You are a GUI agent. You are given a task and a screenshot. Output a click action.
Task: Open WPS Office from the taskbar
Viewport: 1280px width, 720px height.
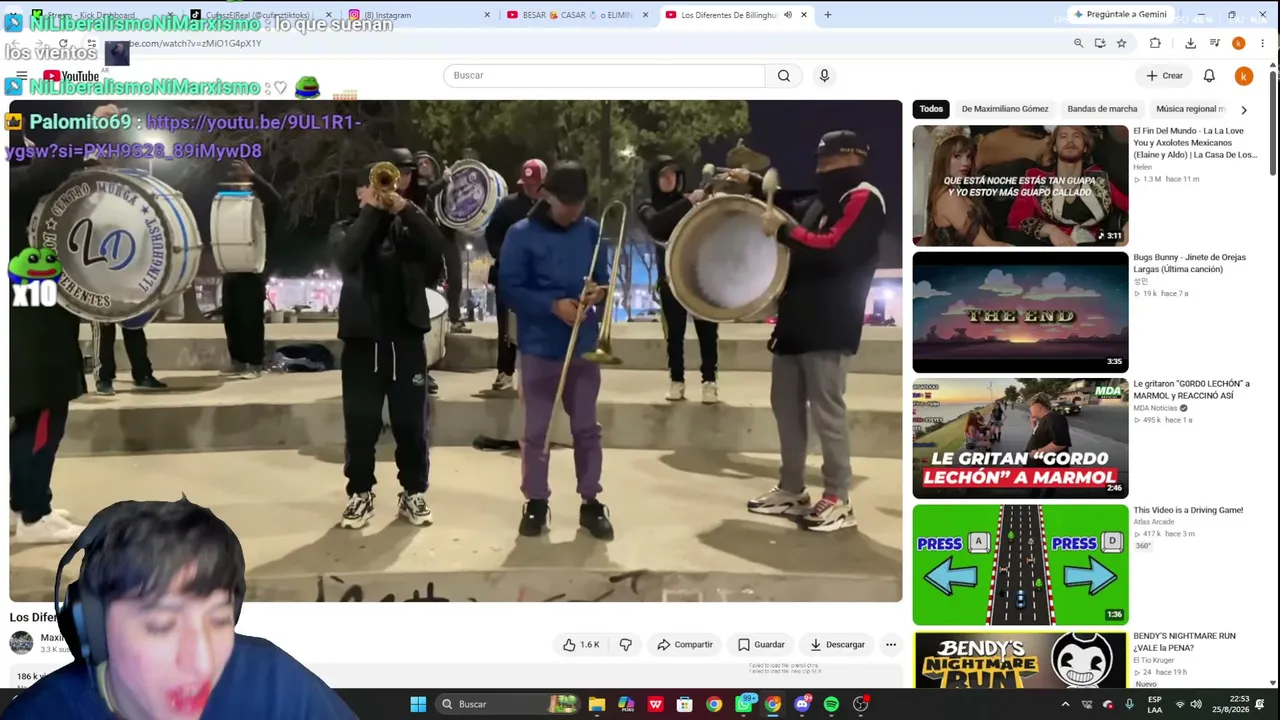(656, 704)
